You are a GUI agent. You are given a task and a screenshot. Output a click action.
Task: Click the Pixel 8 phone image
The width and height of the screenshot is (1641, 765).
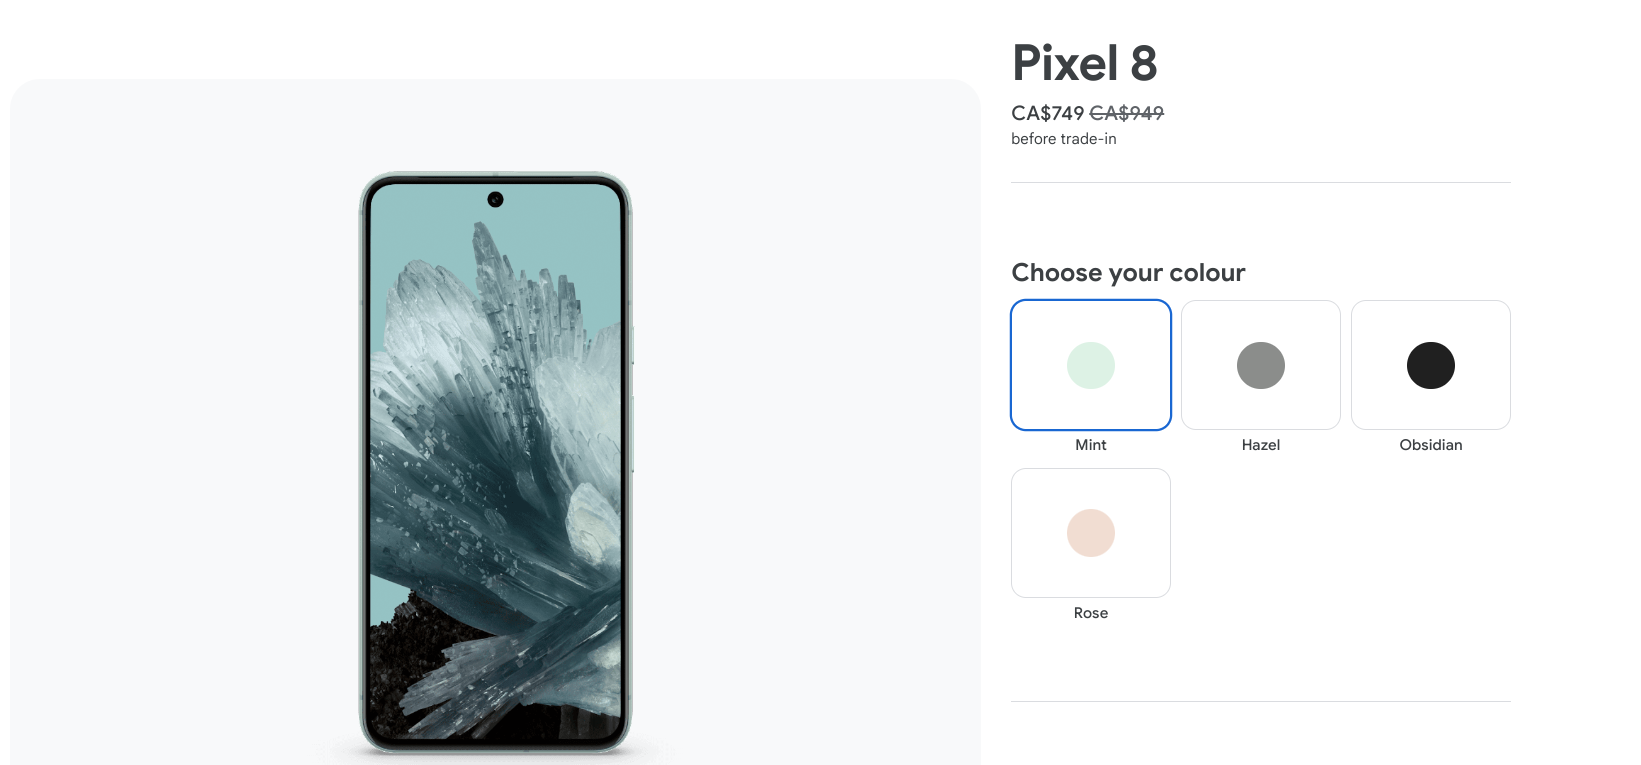point(495,462)
